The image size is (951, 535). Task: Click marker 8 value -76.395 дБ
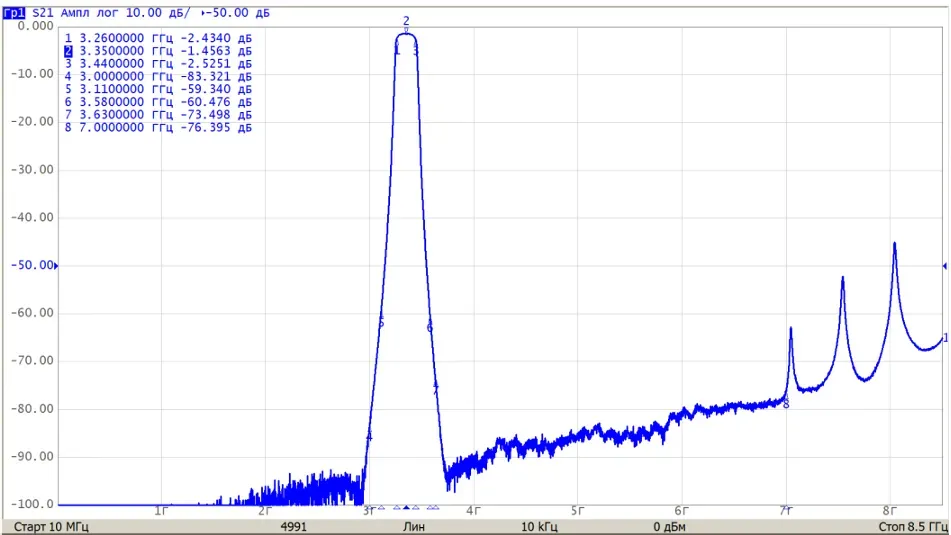point(216,127)
